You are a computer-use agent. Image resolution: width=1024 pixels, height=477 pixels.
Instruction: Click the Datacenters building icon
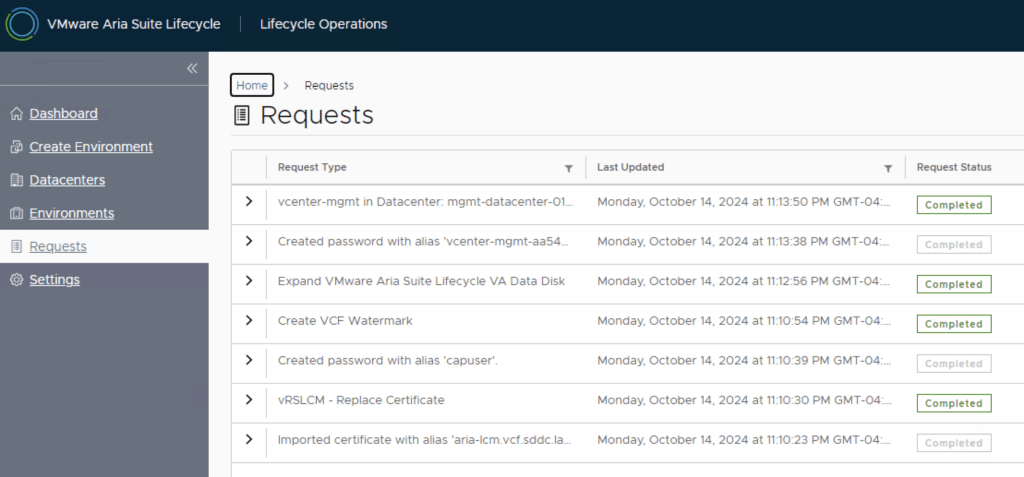coord(16,180)
